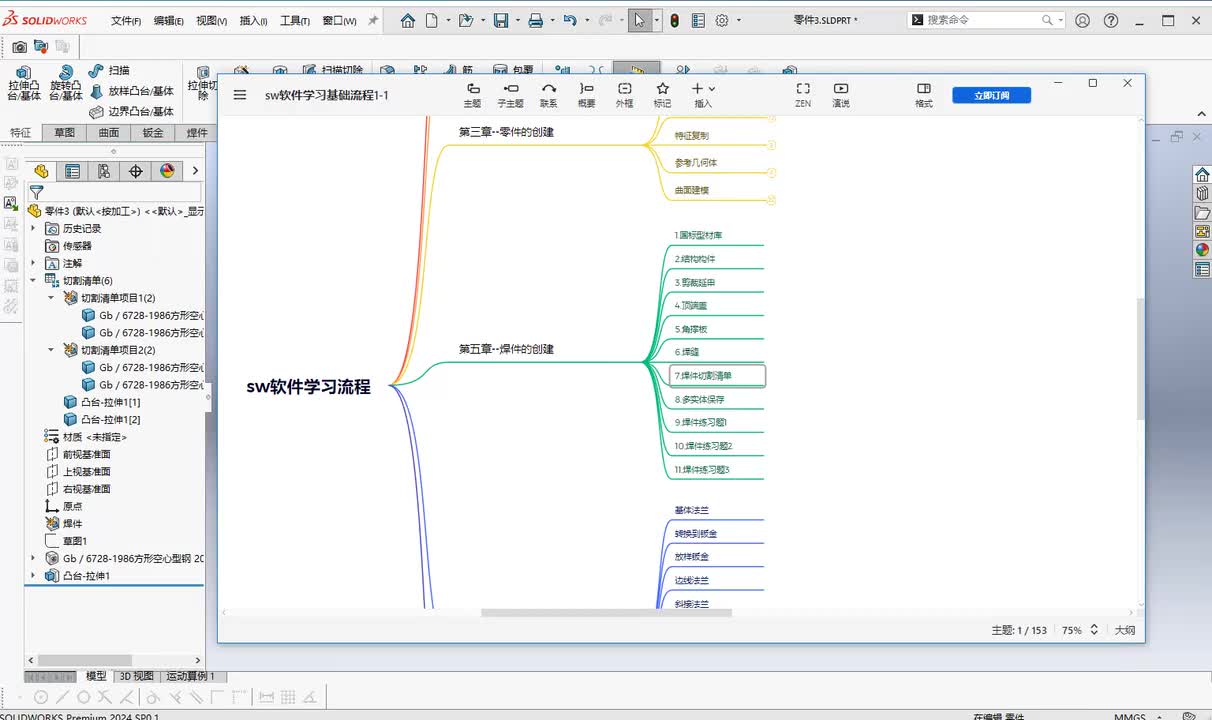Viewport: 1212px width, 720px height.
Task: Toggle ZEN mode in mind map
Action: pos(803,95)
